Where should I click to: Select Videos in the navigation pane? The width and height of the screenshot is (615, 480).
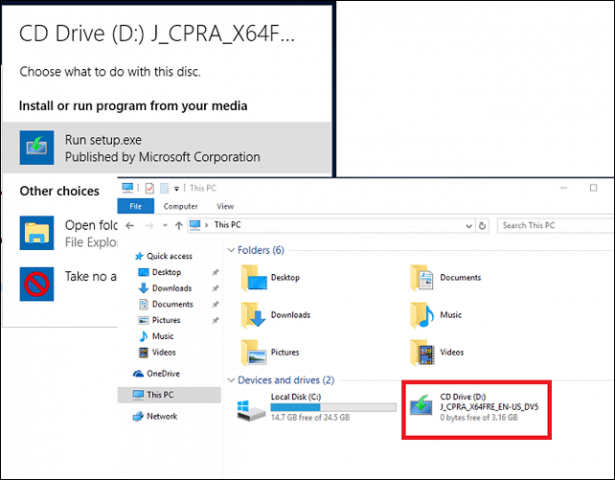pyautogui.click(x=157, y=353)
